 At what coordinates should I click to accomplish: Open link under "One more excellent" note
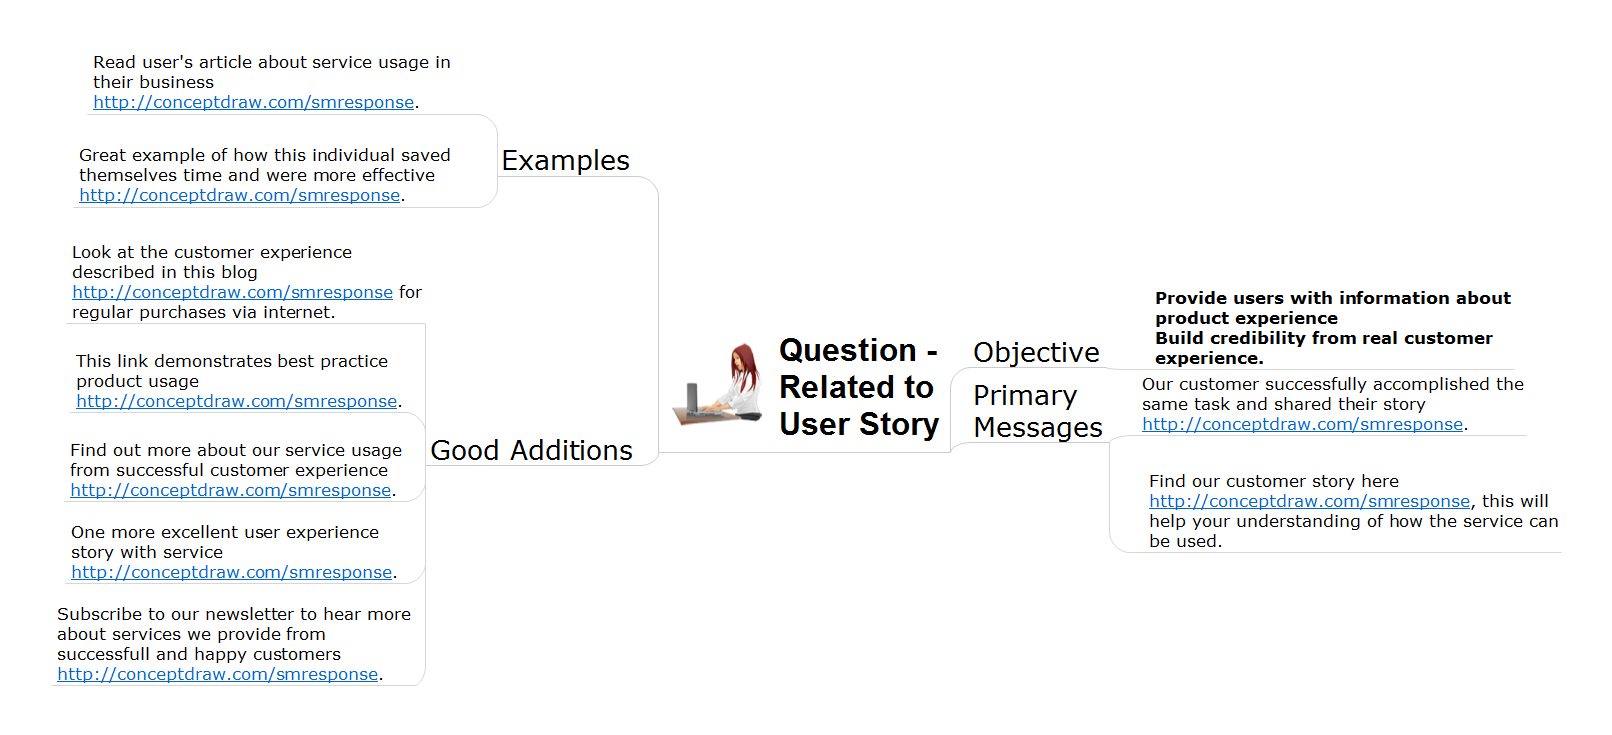click(231, 572)
